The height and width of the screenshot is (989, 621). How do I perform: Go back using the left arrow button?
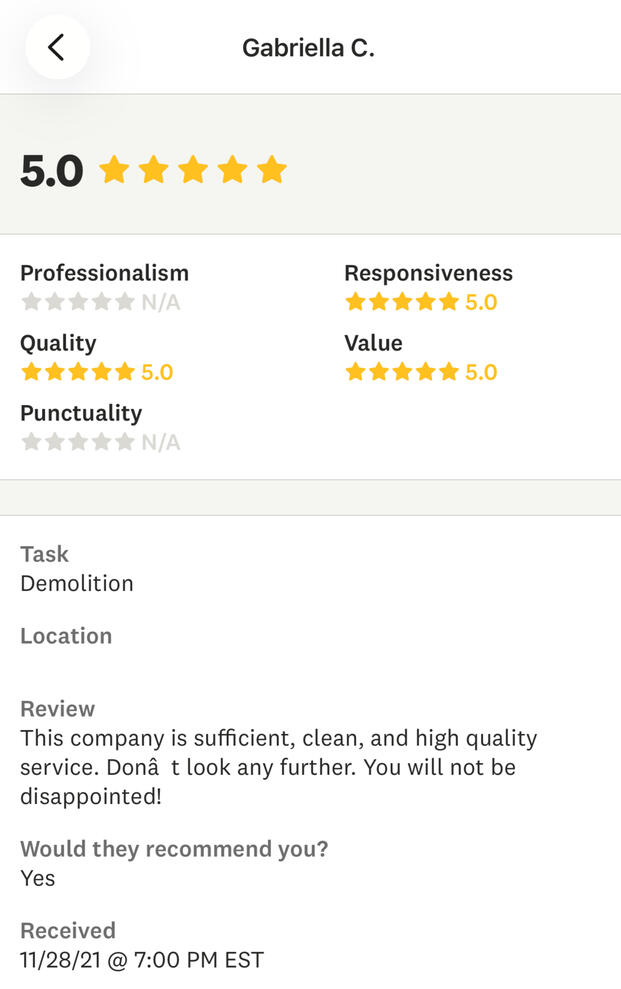coord(57,47)
